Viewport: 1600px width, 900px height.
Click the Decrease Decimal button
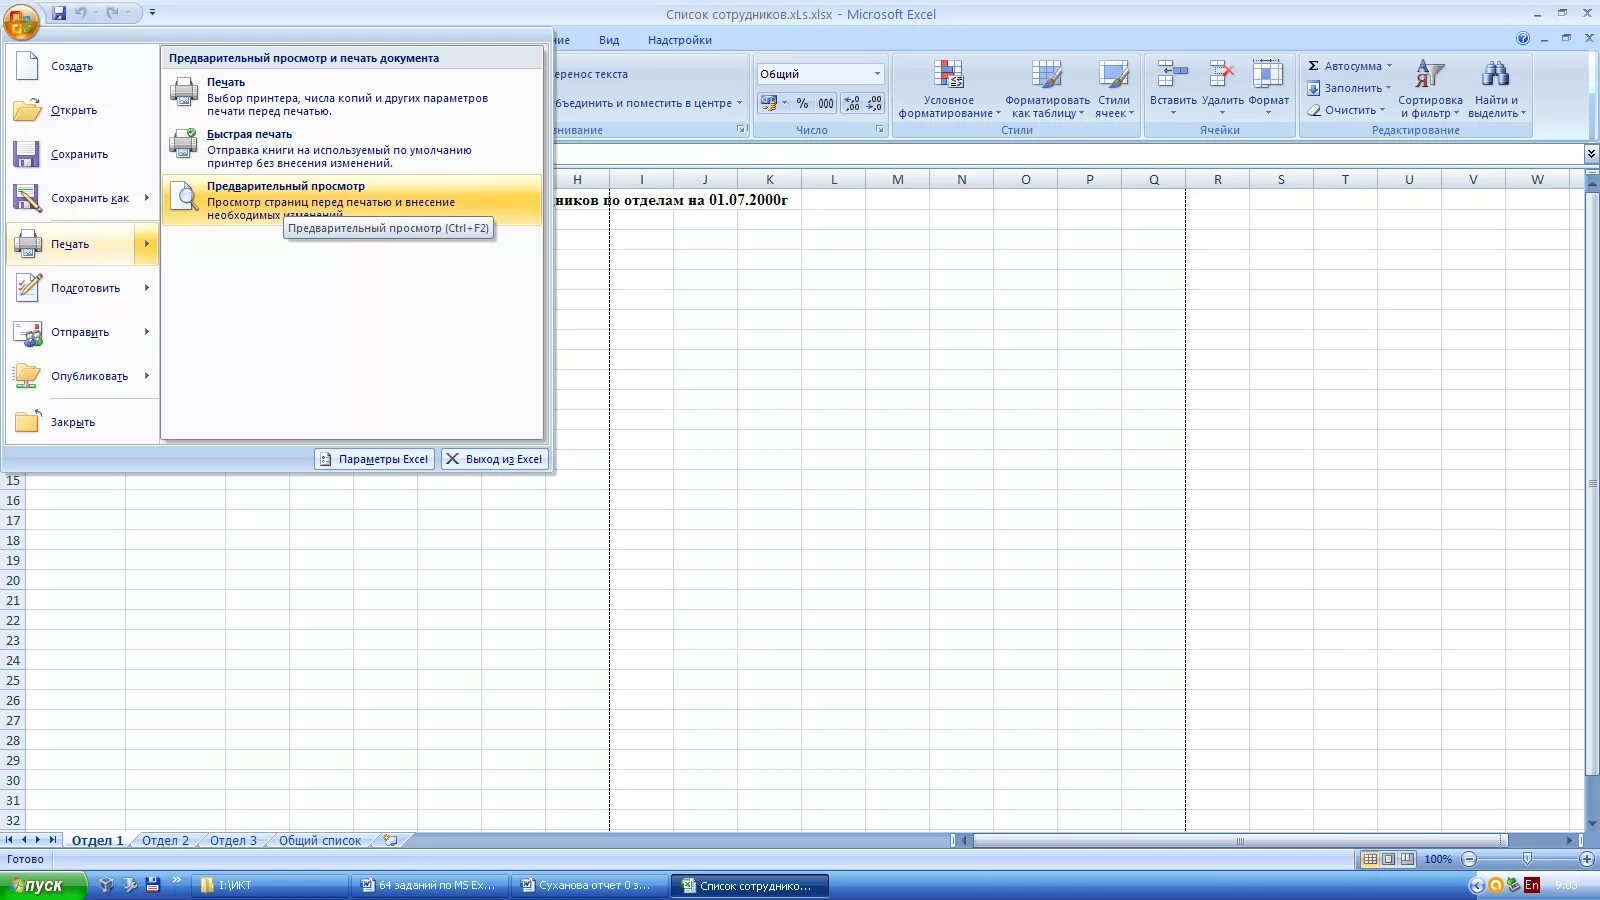(874, 103)
